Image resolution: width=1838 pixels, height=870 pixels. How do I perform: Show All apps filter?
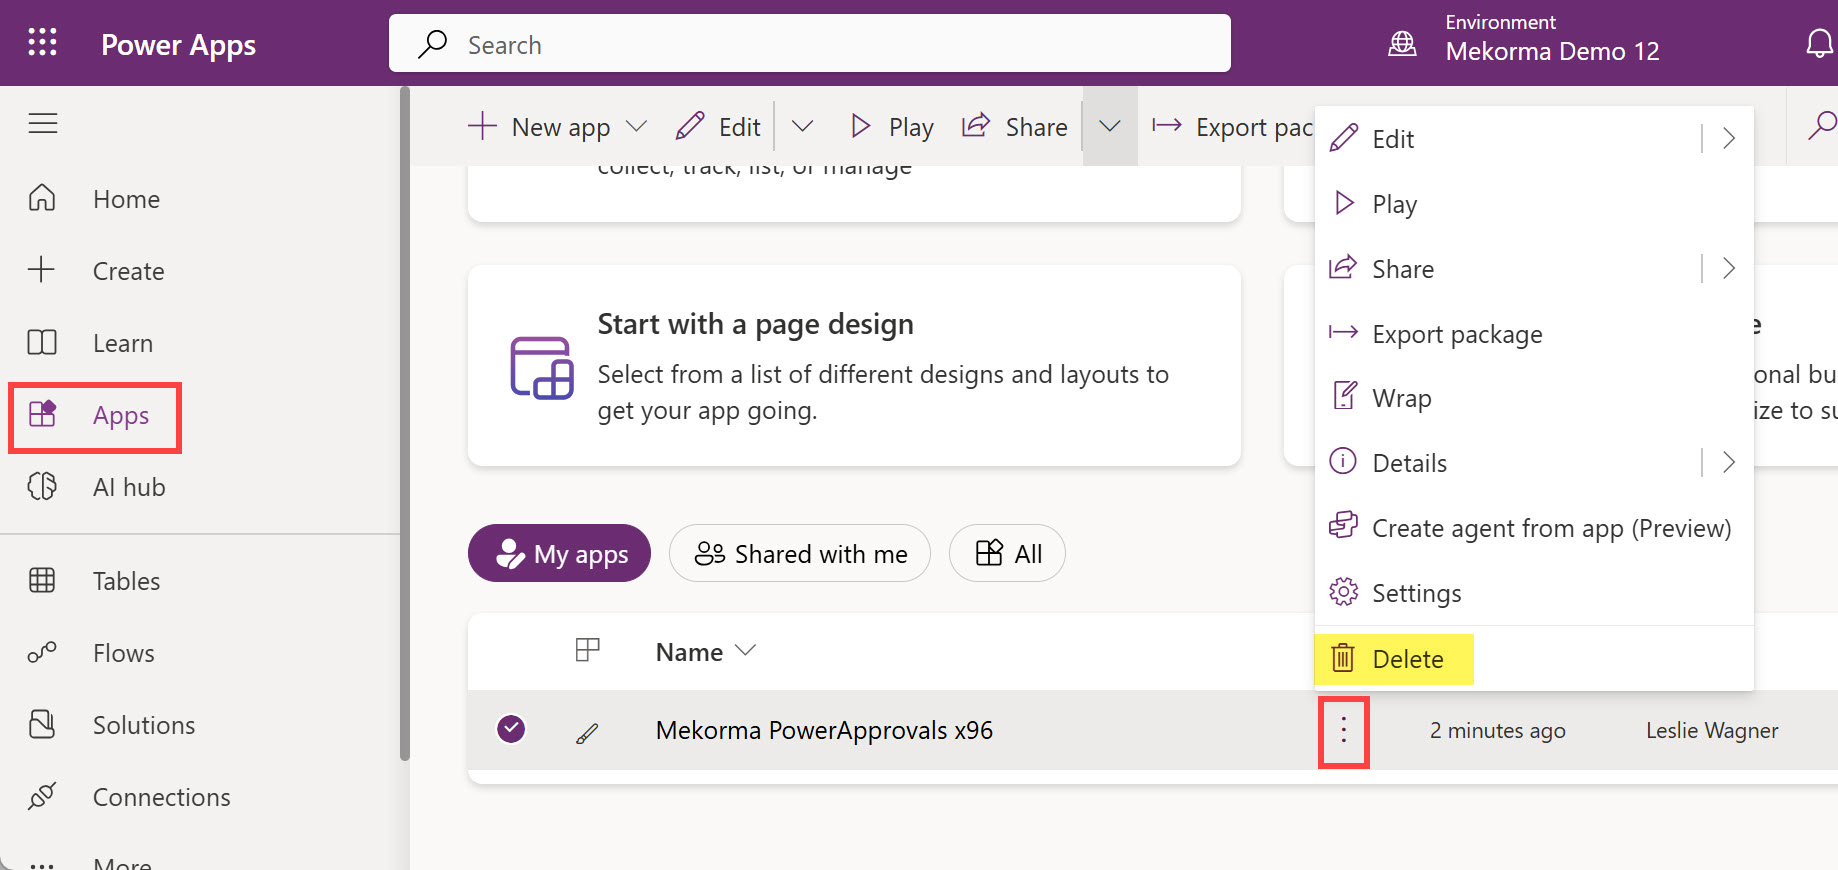tap(1007, 553)
